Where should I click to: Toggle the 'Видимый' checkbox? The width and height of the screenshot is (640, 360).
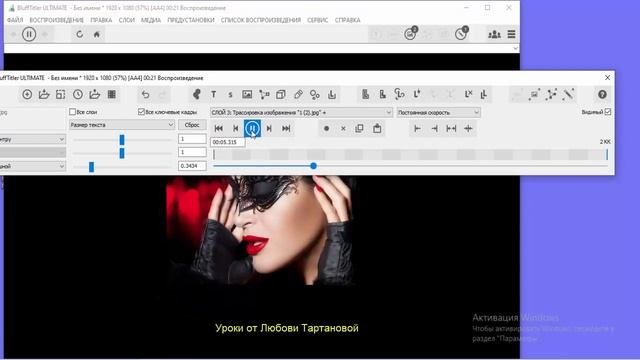(x=608, y=112)
